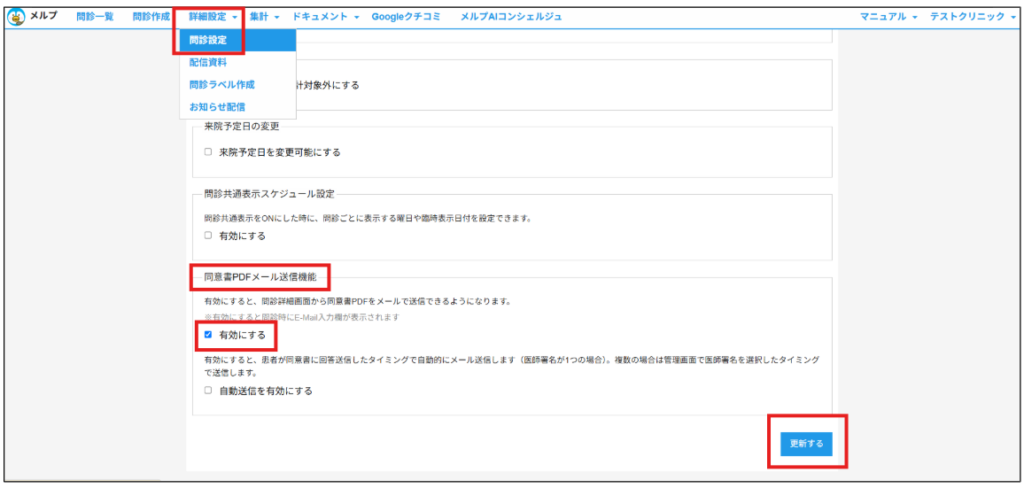Click the E-Mail入力欄 gray note text
Viewport: 1024px width, 488px height.
coord(302,317)
